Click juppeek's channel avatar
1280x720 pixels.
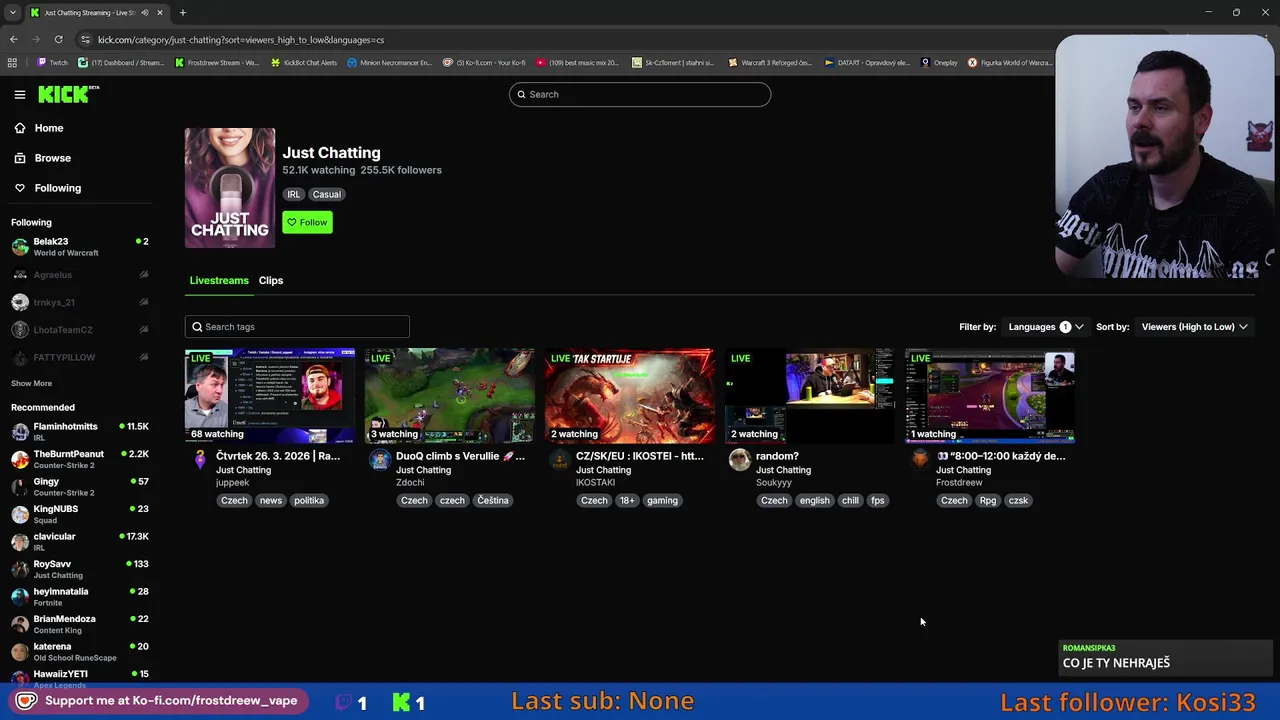click(x=199, y=459)
